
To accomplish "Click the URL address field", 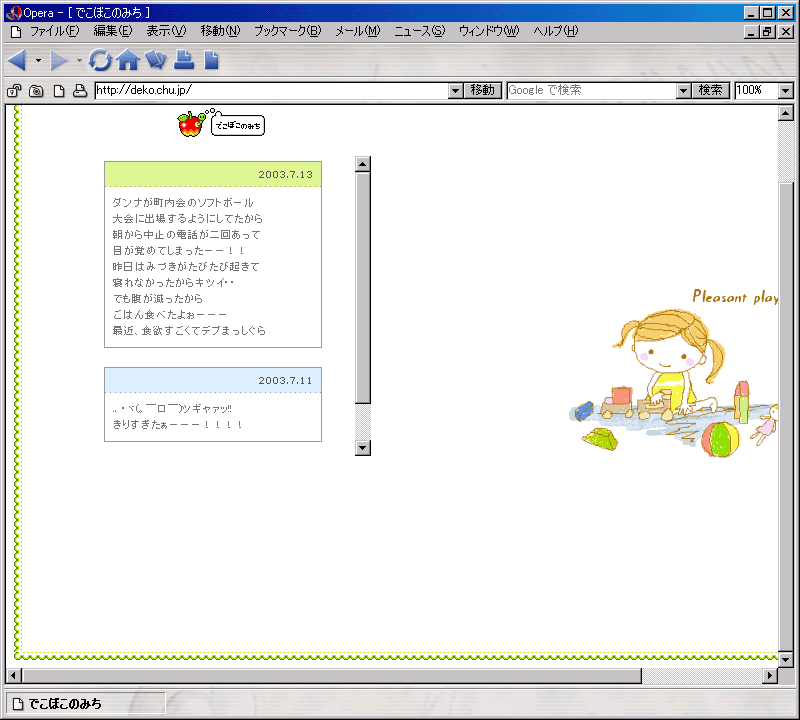I will (x=271, y=90).
